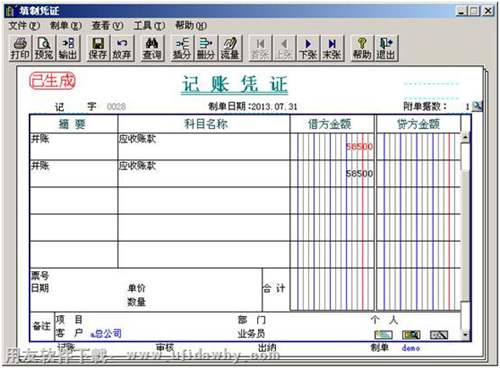500x368 pixels.
Task: Click the 已生成 red stamp
Action: point(53,81)
